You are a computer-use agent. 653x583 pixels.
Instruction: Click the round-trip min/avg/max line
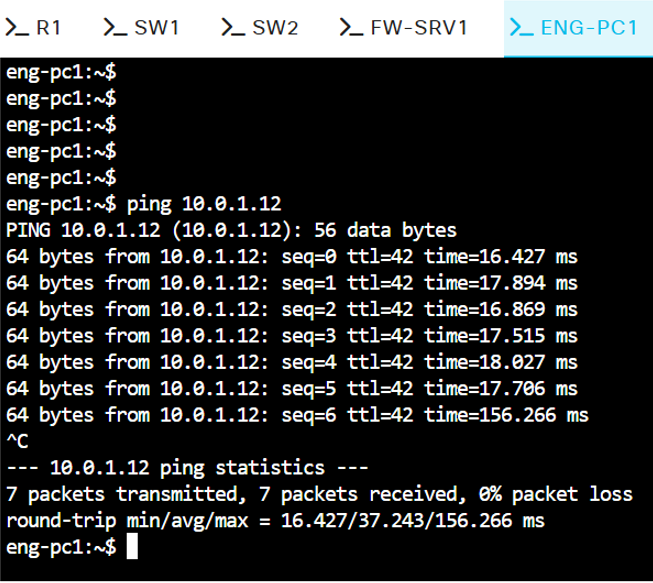[275, 521]
